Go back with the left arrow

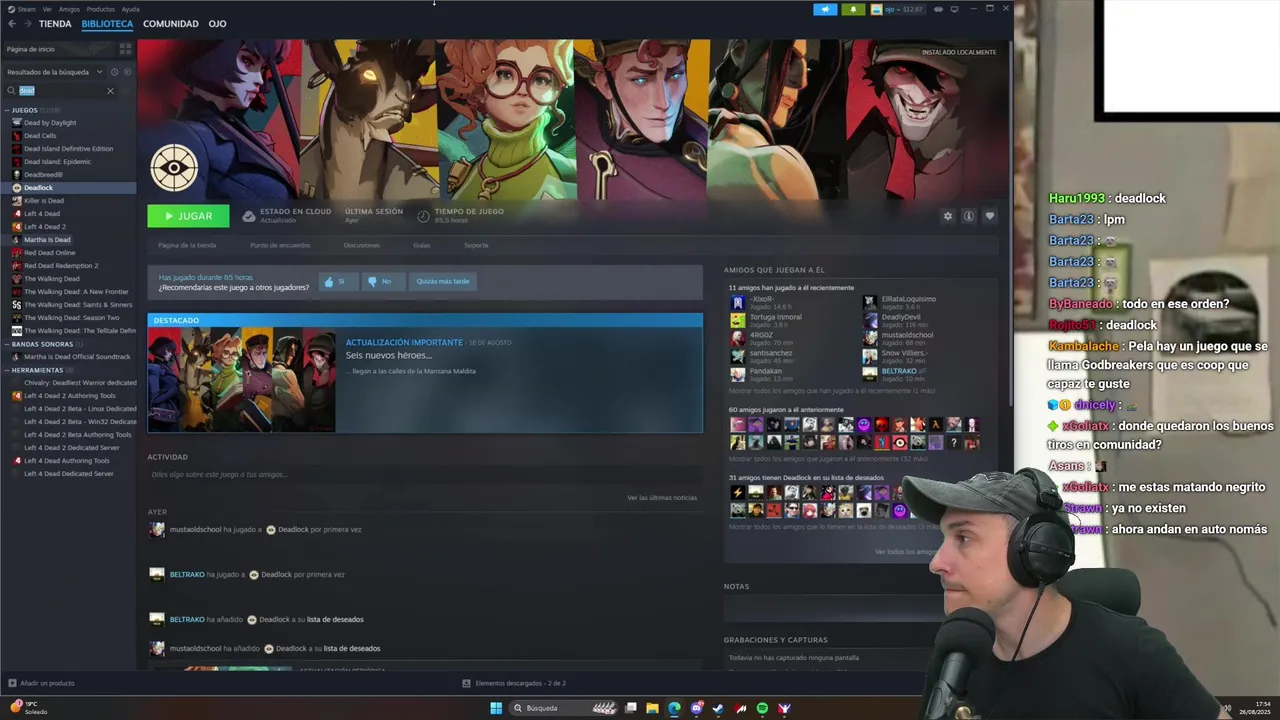tap(12, 24)
